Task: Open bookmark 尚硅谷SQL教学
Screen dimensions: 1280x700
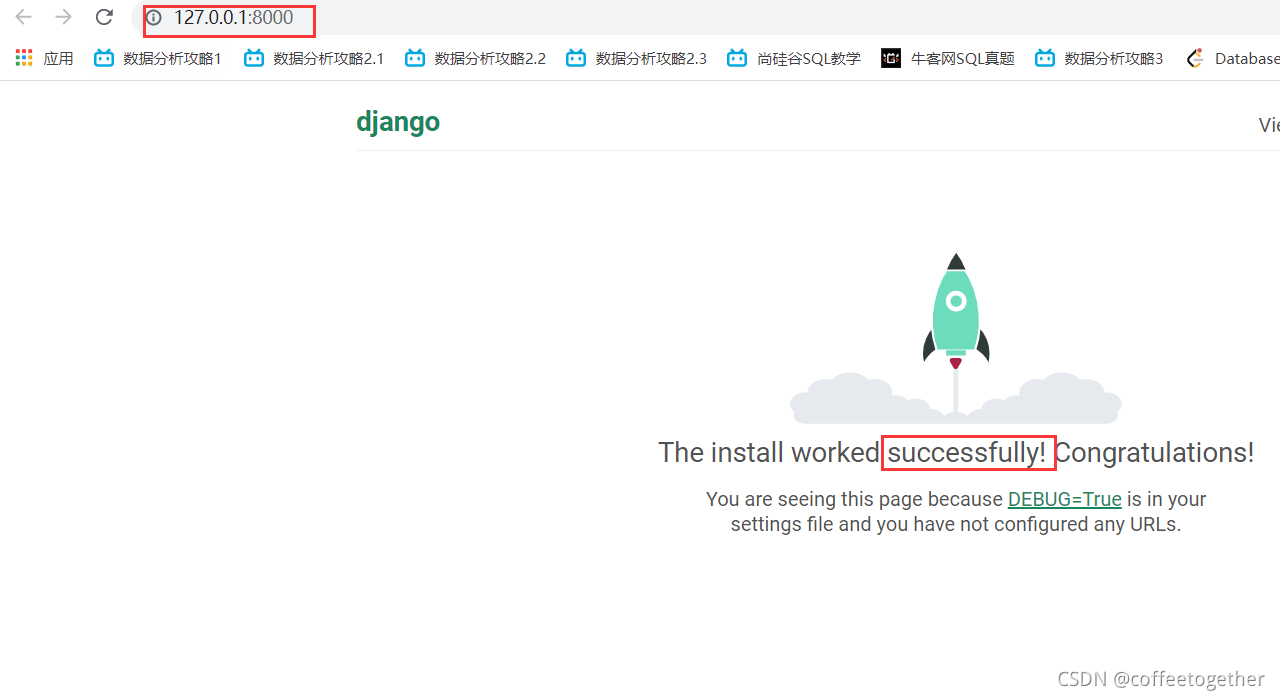Action: (794, 58)
